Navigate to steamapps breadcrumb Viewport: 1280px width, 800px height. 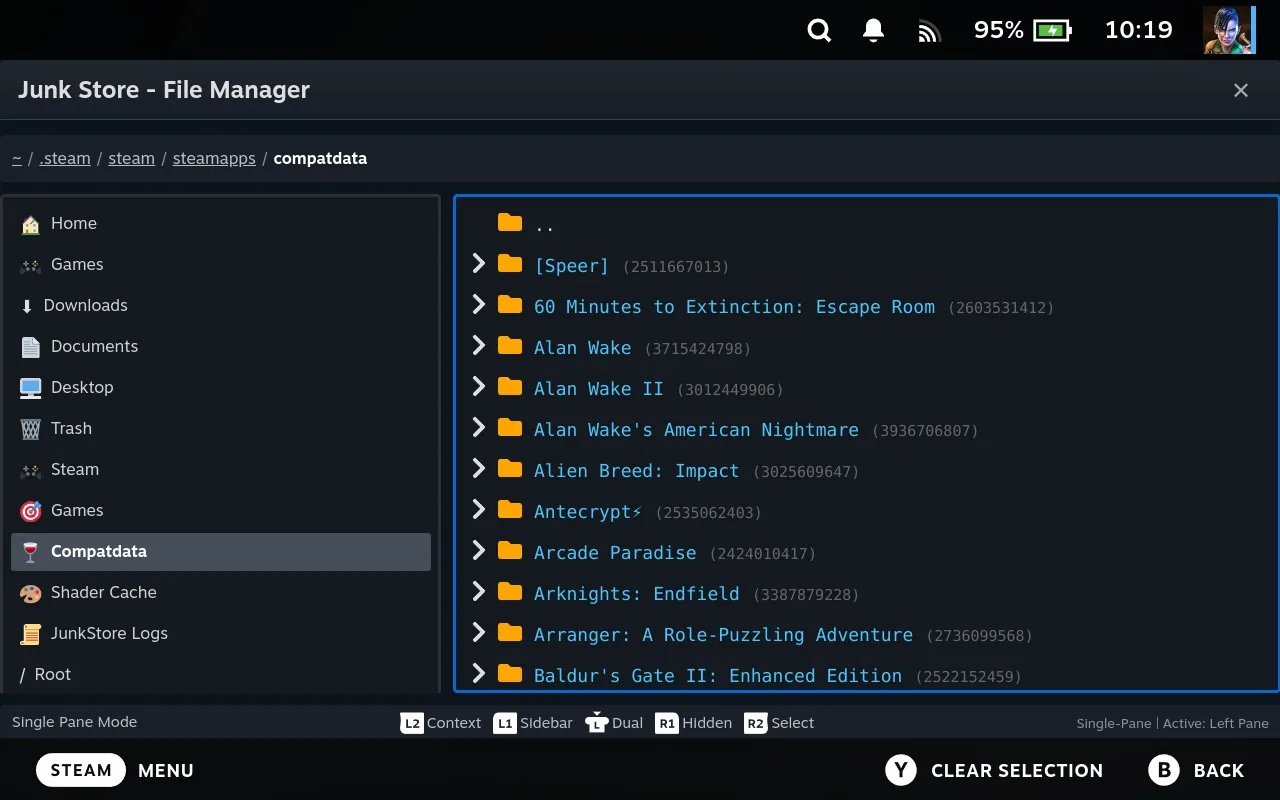point(214,158)
